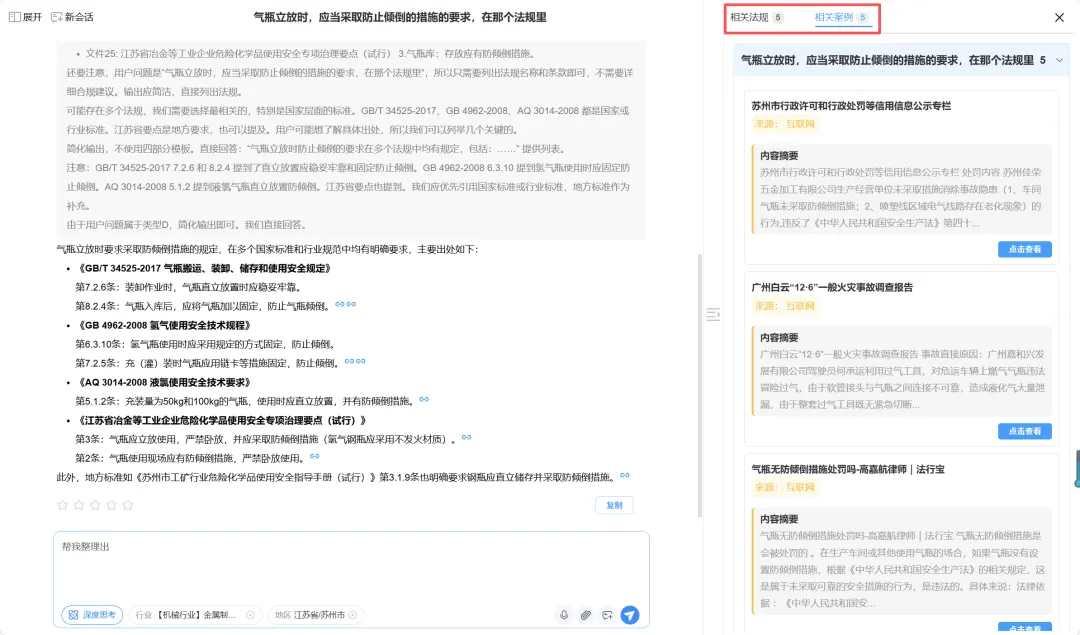
Task: Rate the answer three stars
Action: [x=95, y=506]
